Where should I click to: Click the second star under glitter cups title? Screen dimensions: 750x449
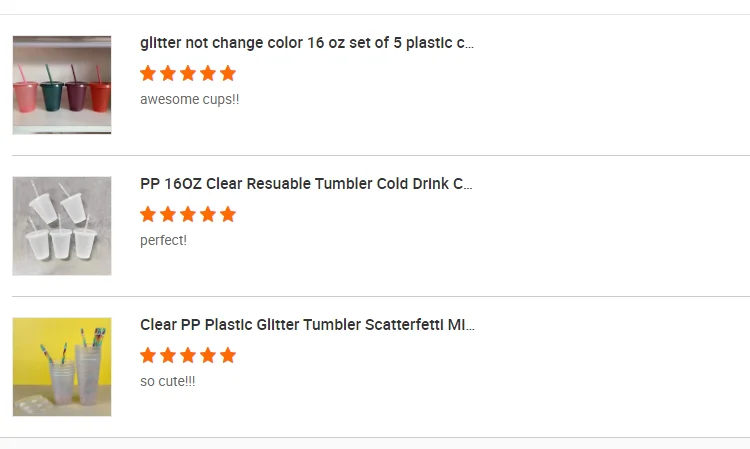coord(168,73)
